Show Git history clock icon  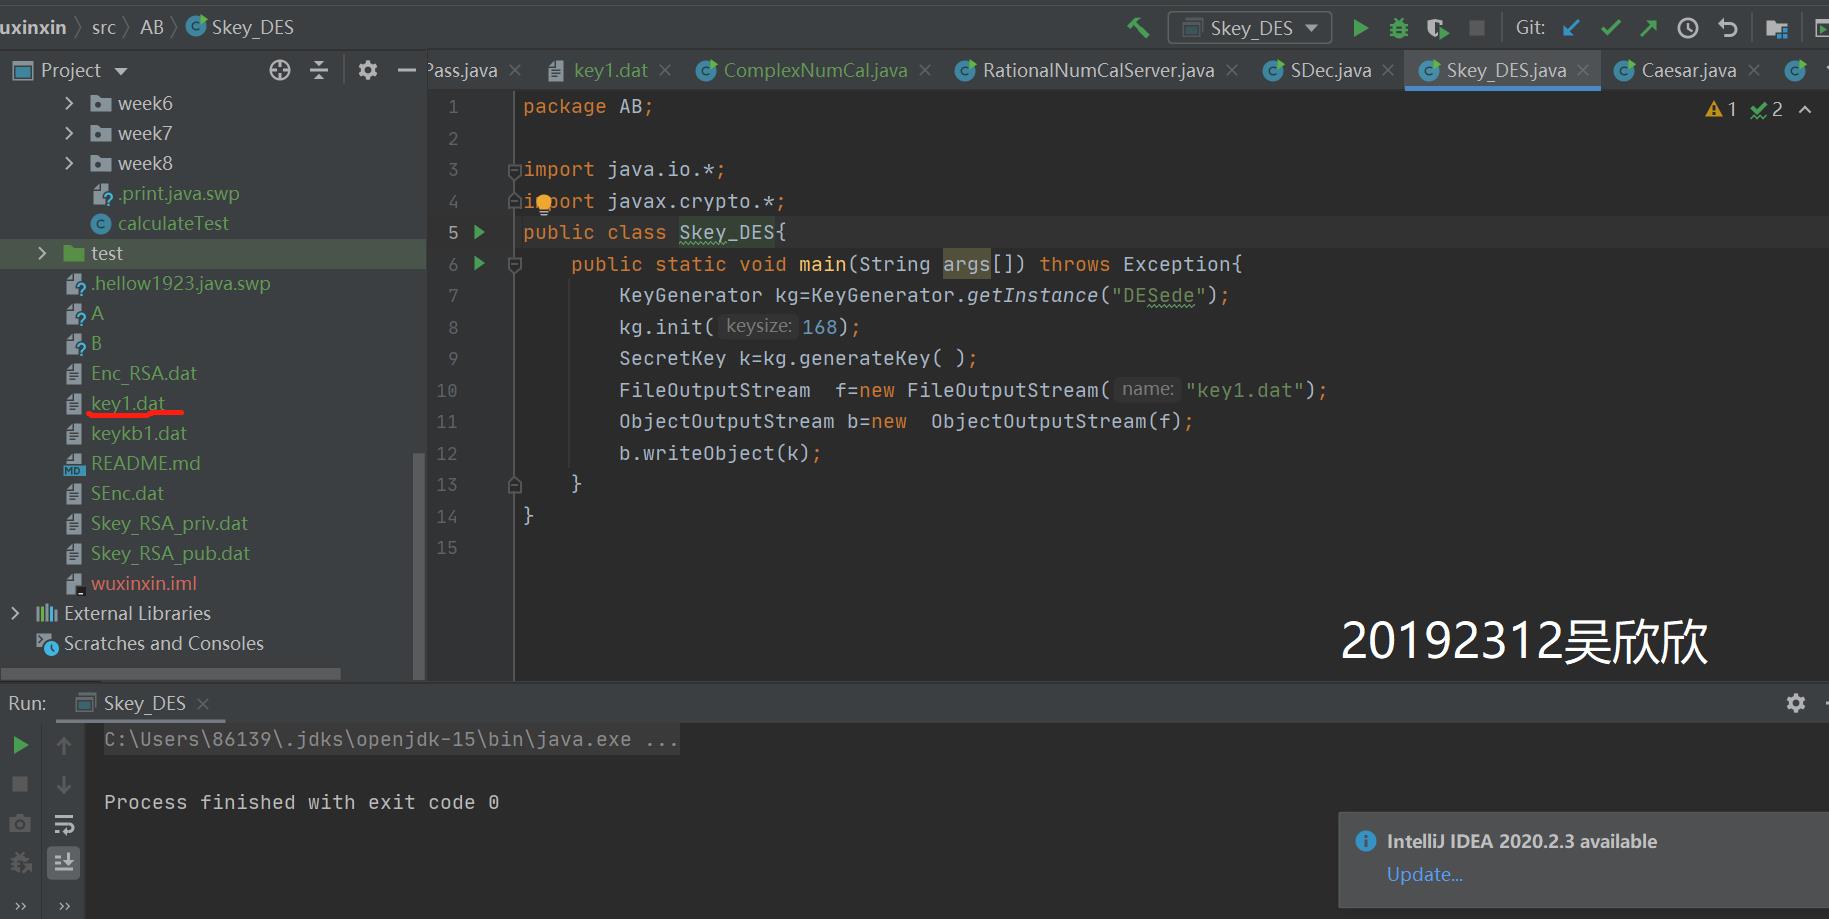tap(1688, 28)
